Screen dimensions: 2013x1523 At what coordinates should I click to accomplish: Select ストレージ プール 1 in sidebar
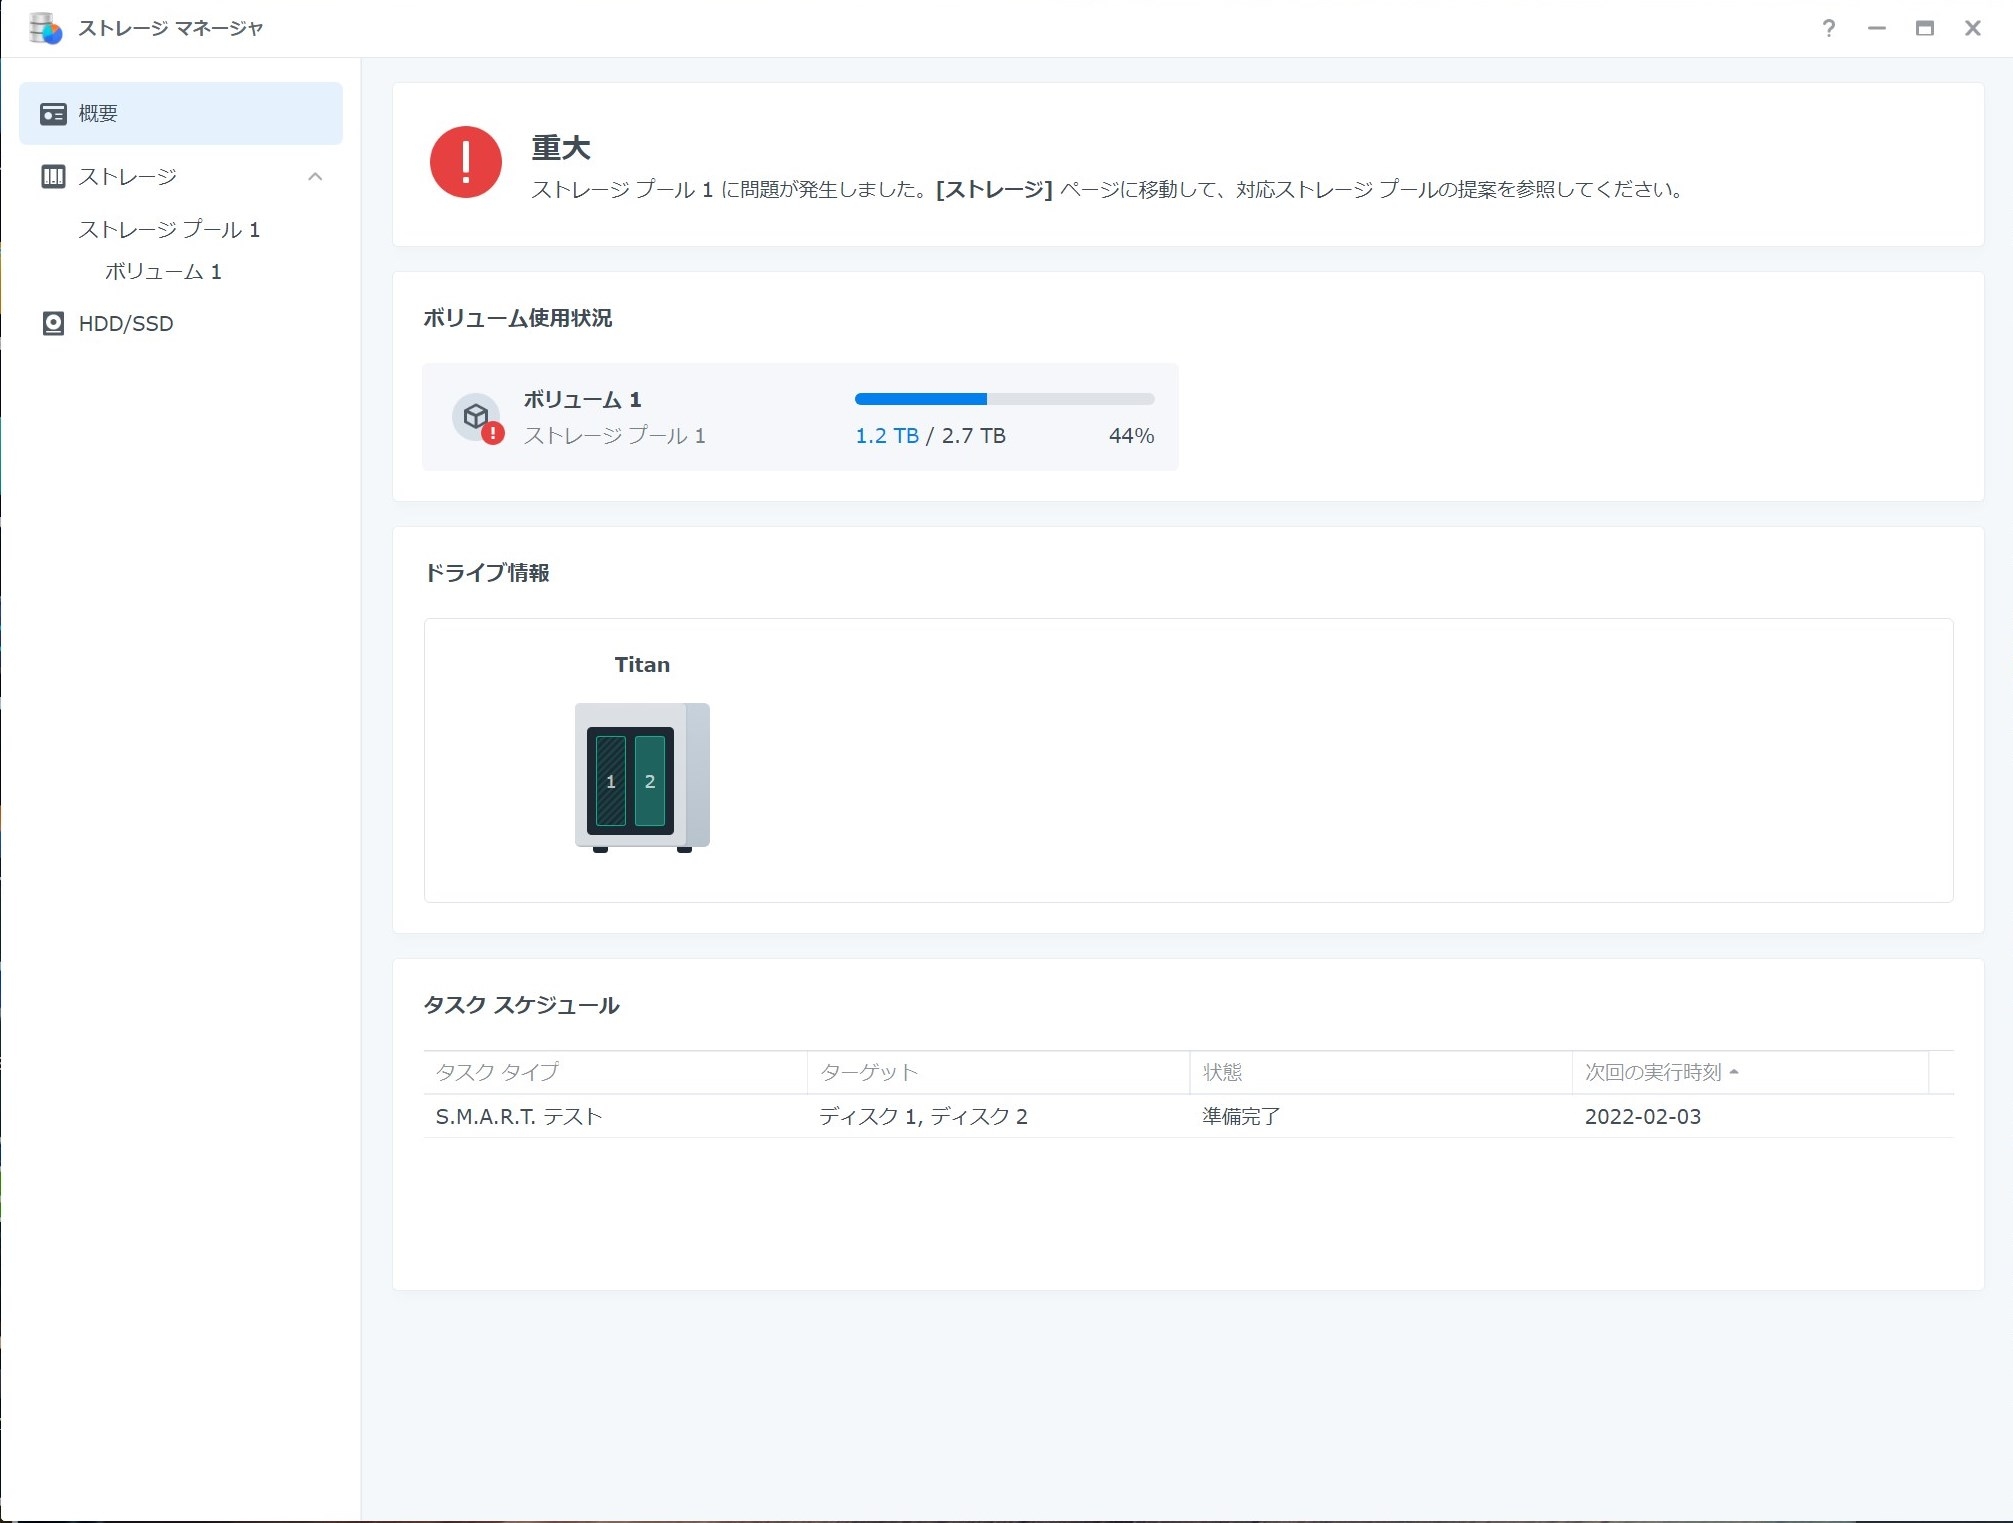(x=169, y=230)
